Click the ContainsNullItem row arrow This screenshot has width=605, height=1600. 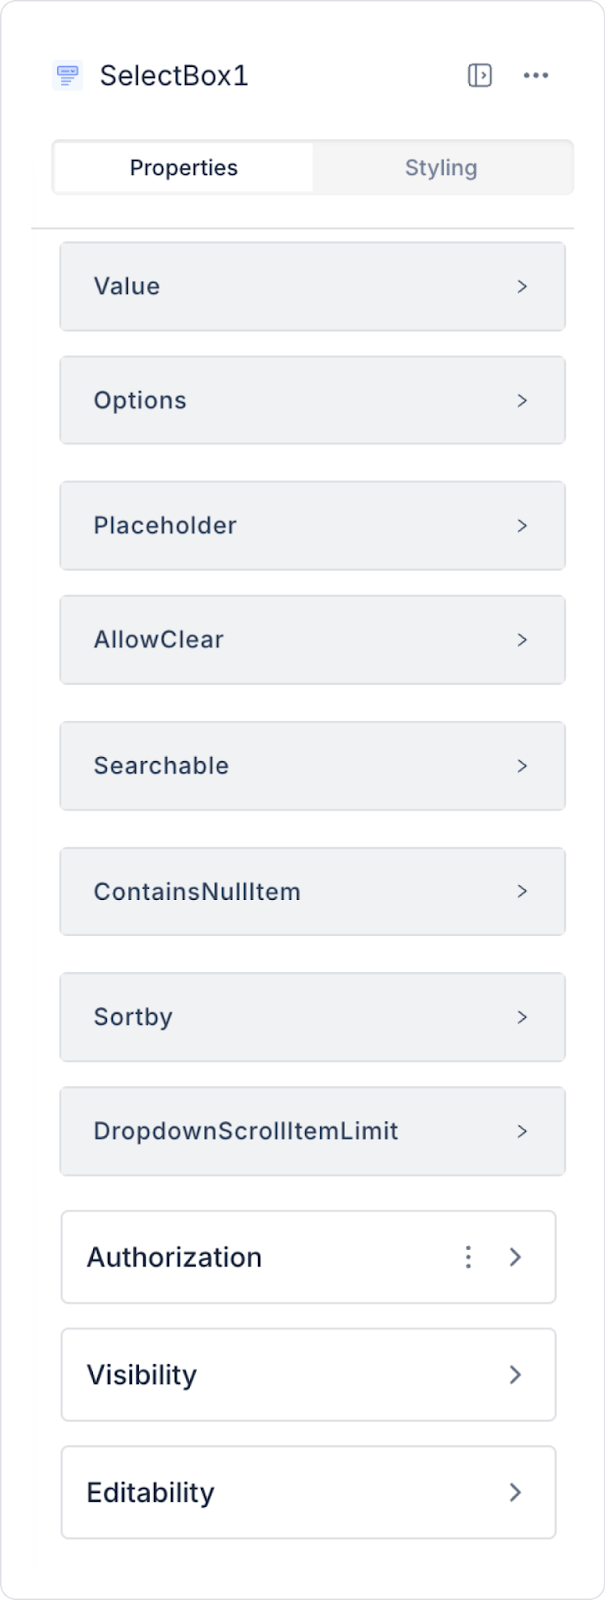[x=522, y=892]
